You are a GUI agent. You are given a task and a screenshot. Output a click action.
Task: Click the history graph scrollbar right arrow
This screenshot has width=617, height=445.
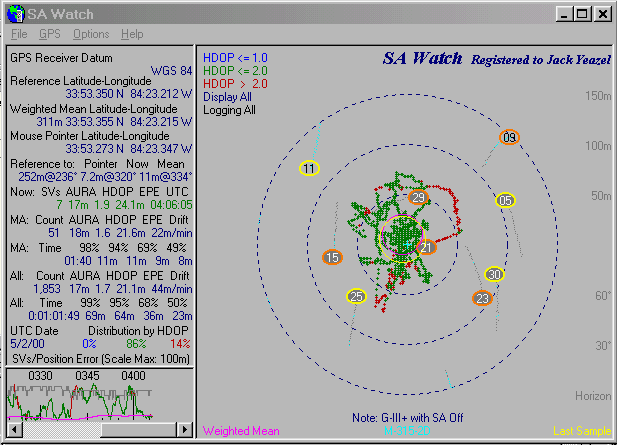[x=183, y=429]
